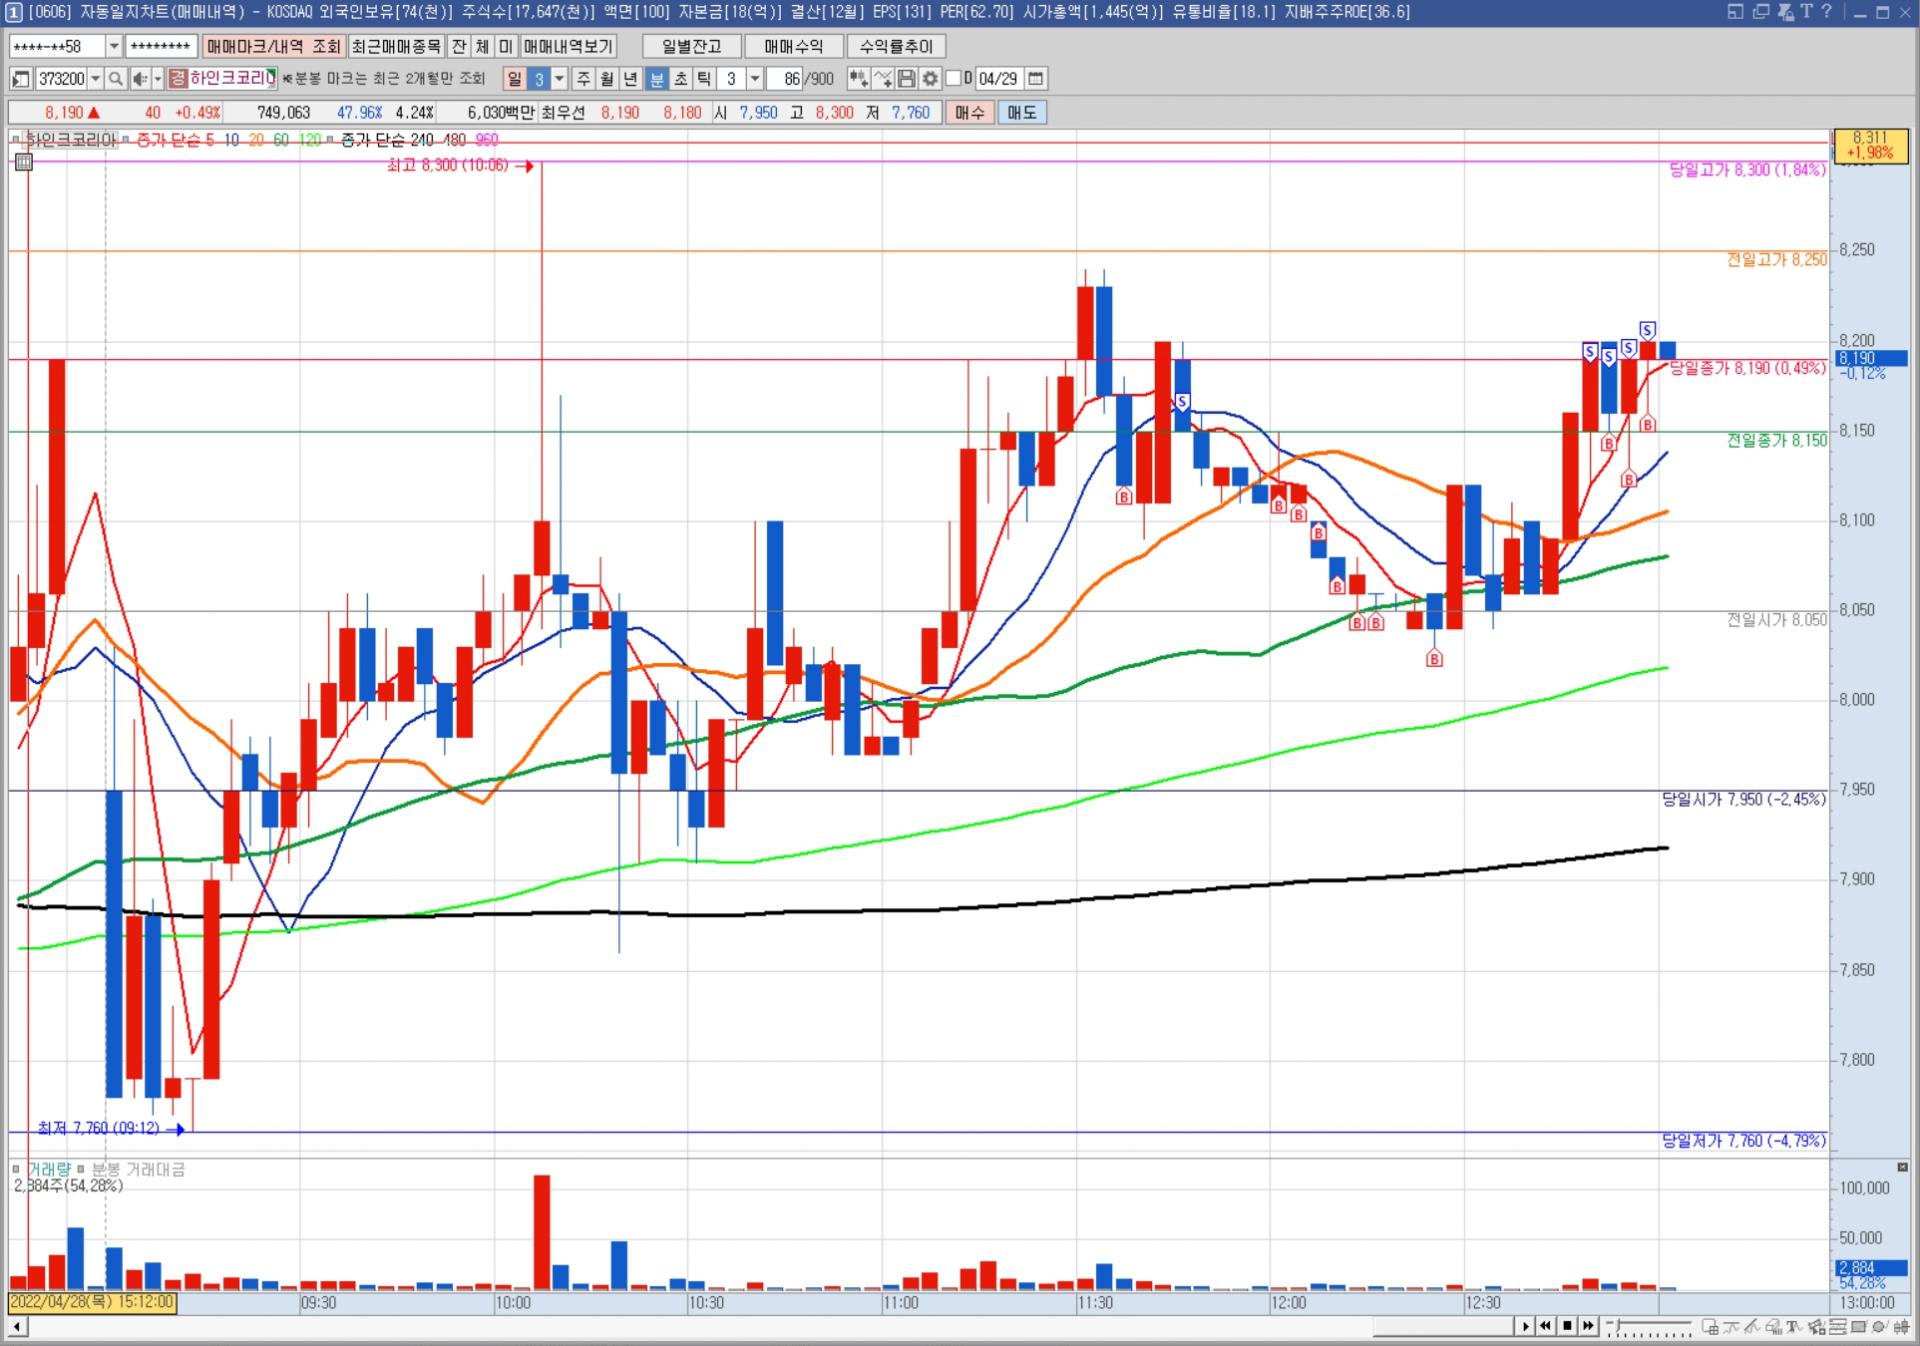Click the stock search magnifier icon
1920x1346 pixels.
116,79
